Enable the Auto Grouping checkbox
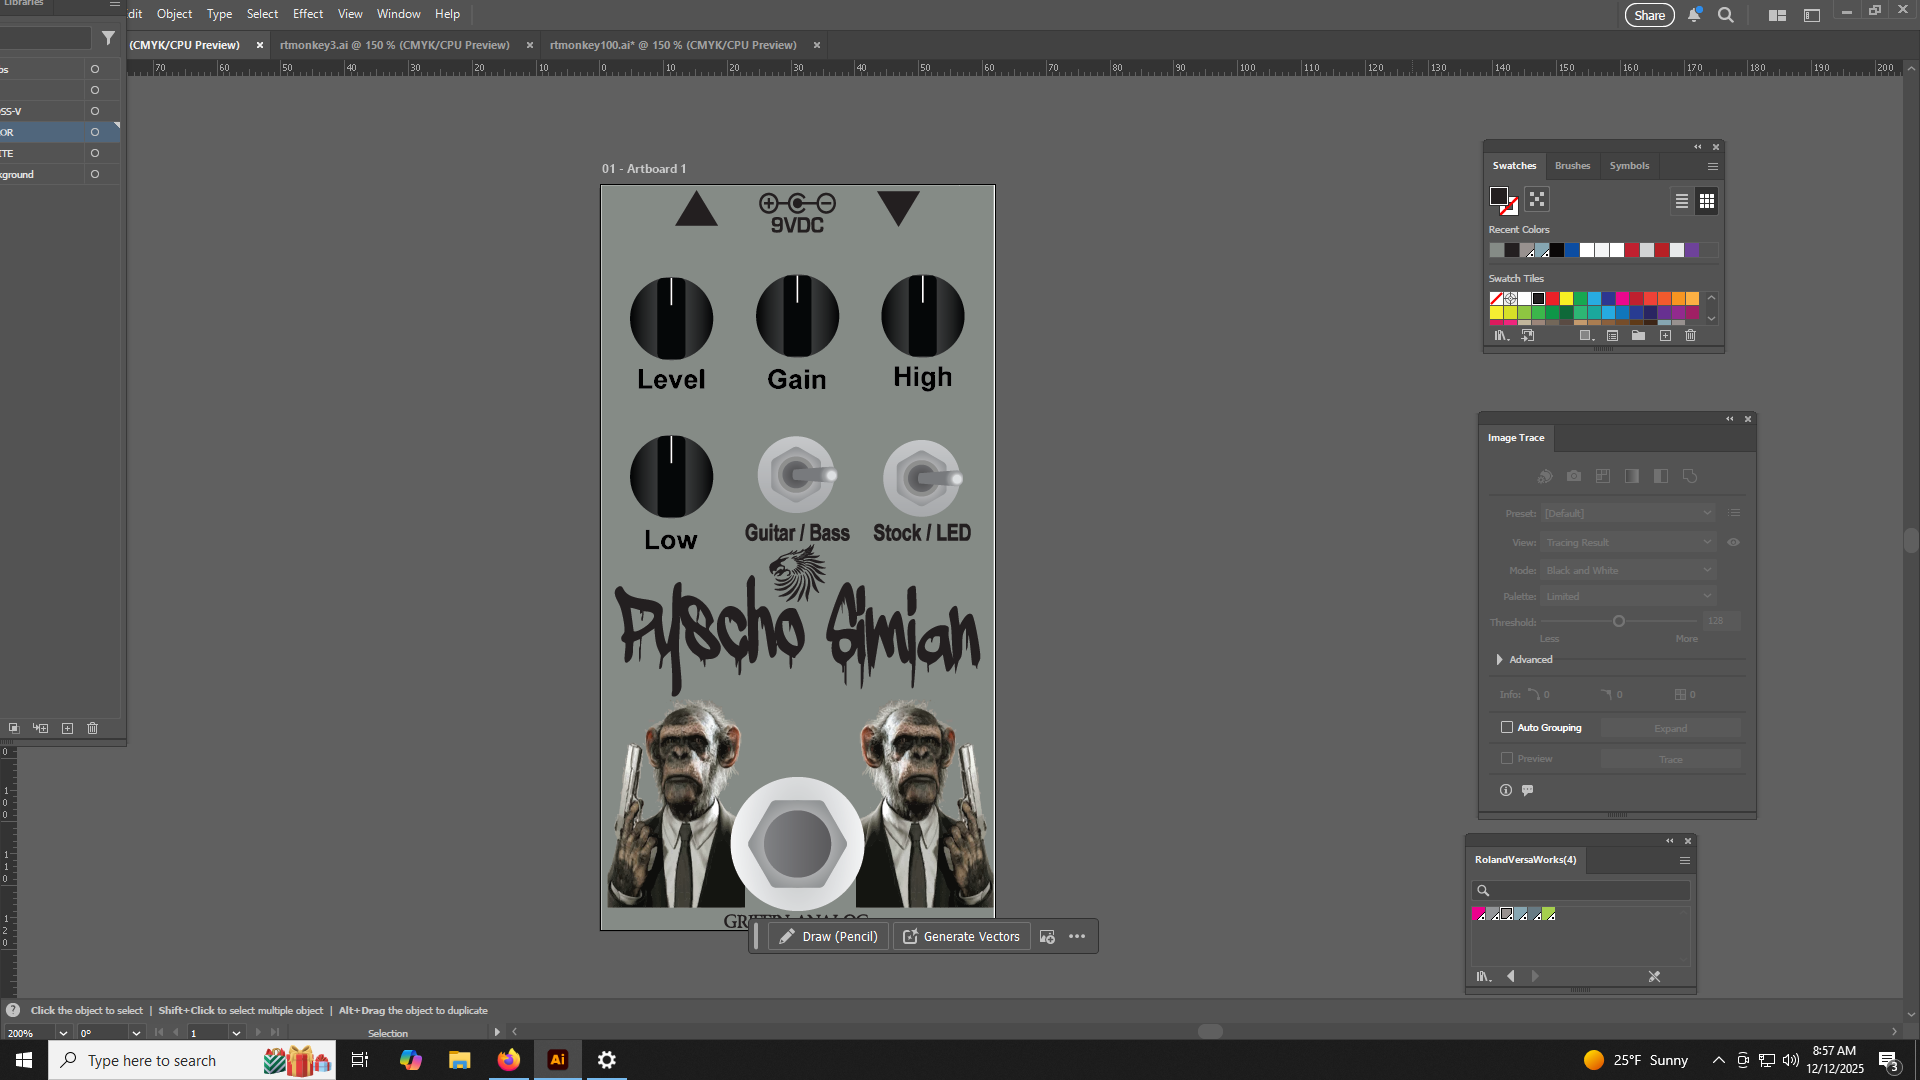The image size is (1920, 1080). click(1507, 727)
